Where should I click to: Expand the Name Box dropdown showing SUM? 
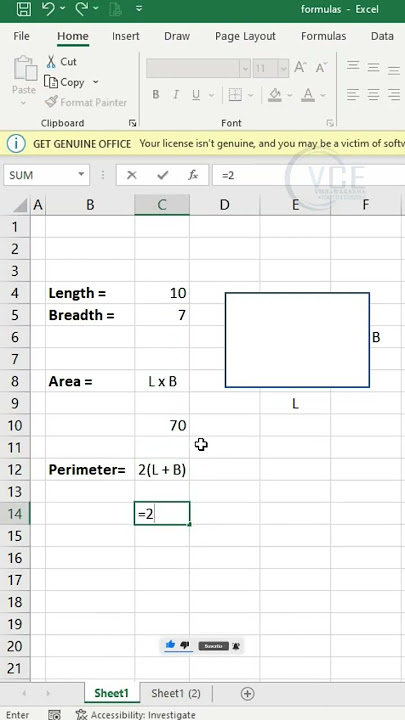81,174
